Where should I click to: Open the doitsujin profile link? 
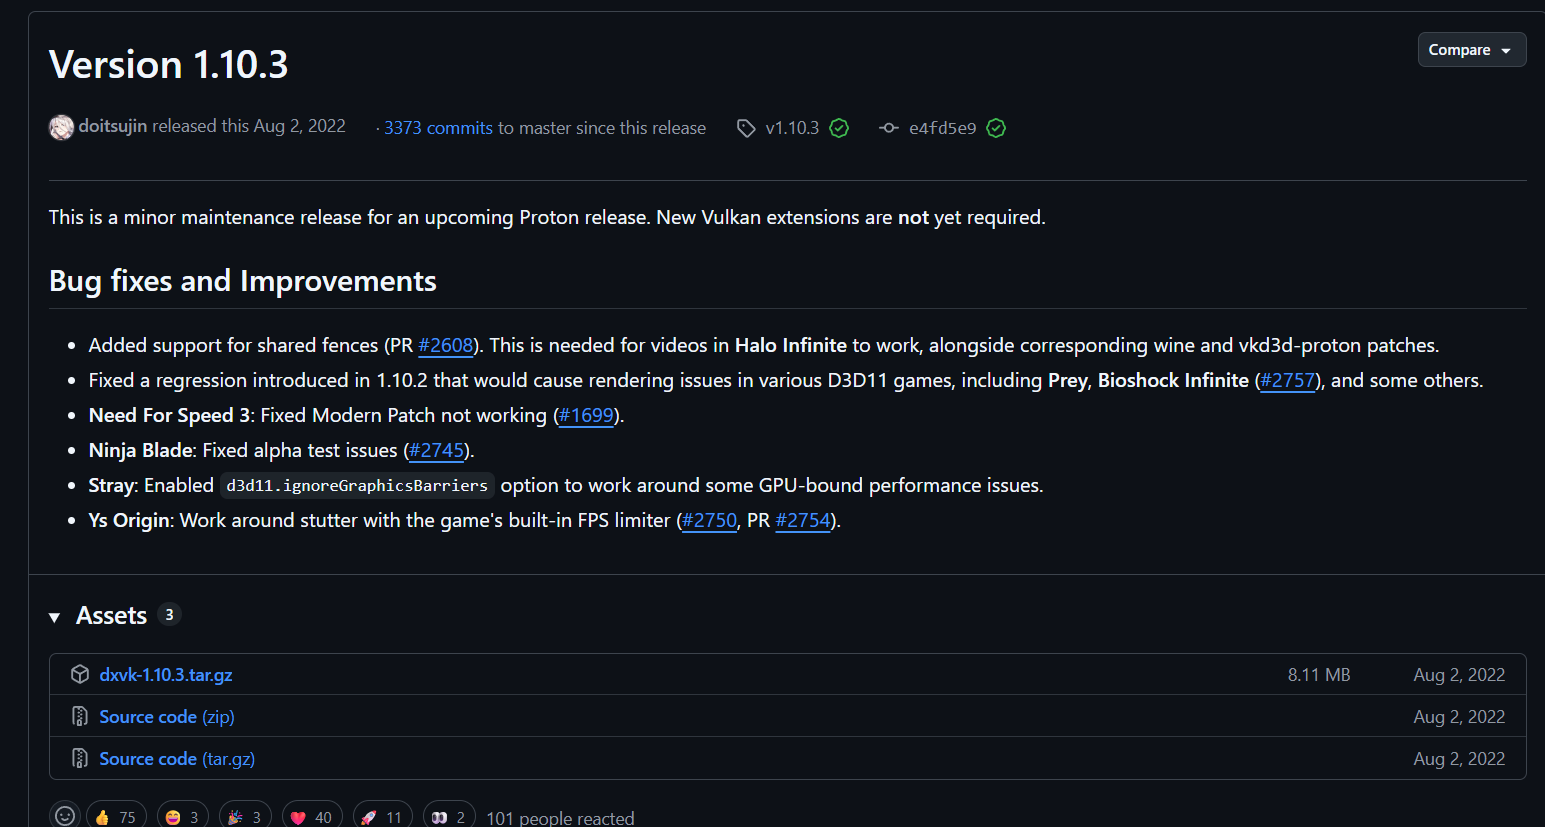click(113, 126)
